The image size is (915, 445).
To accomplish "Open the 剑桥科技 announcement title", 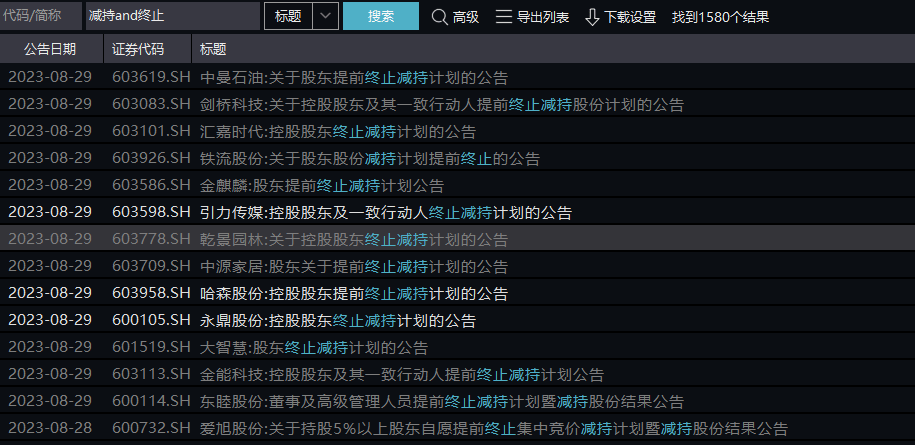I will tap(442, 105).
